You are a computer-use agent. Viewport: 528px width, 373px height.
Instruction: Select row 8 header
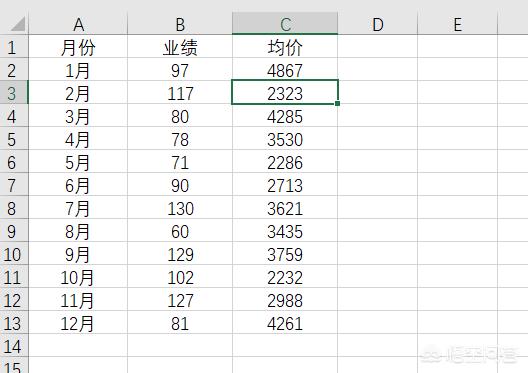click(14, 207)
